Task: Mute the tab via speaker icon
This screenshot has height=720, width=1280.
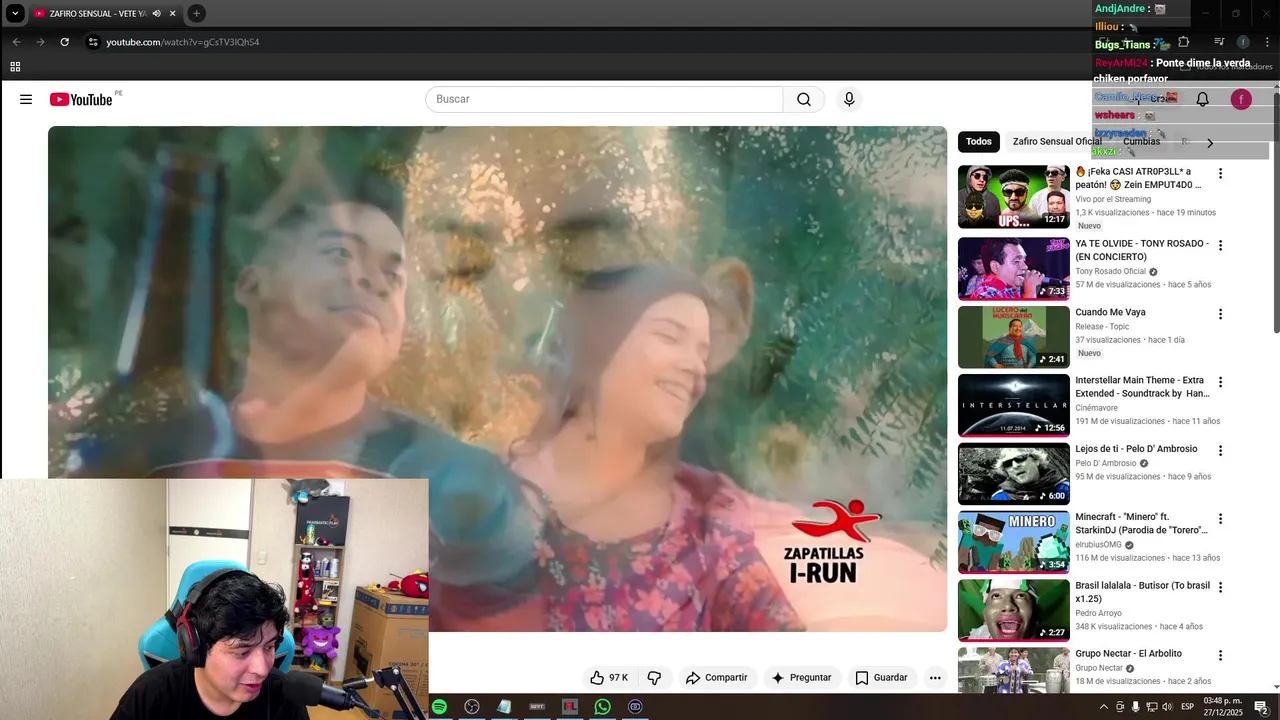Action: 156,13
